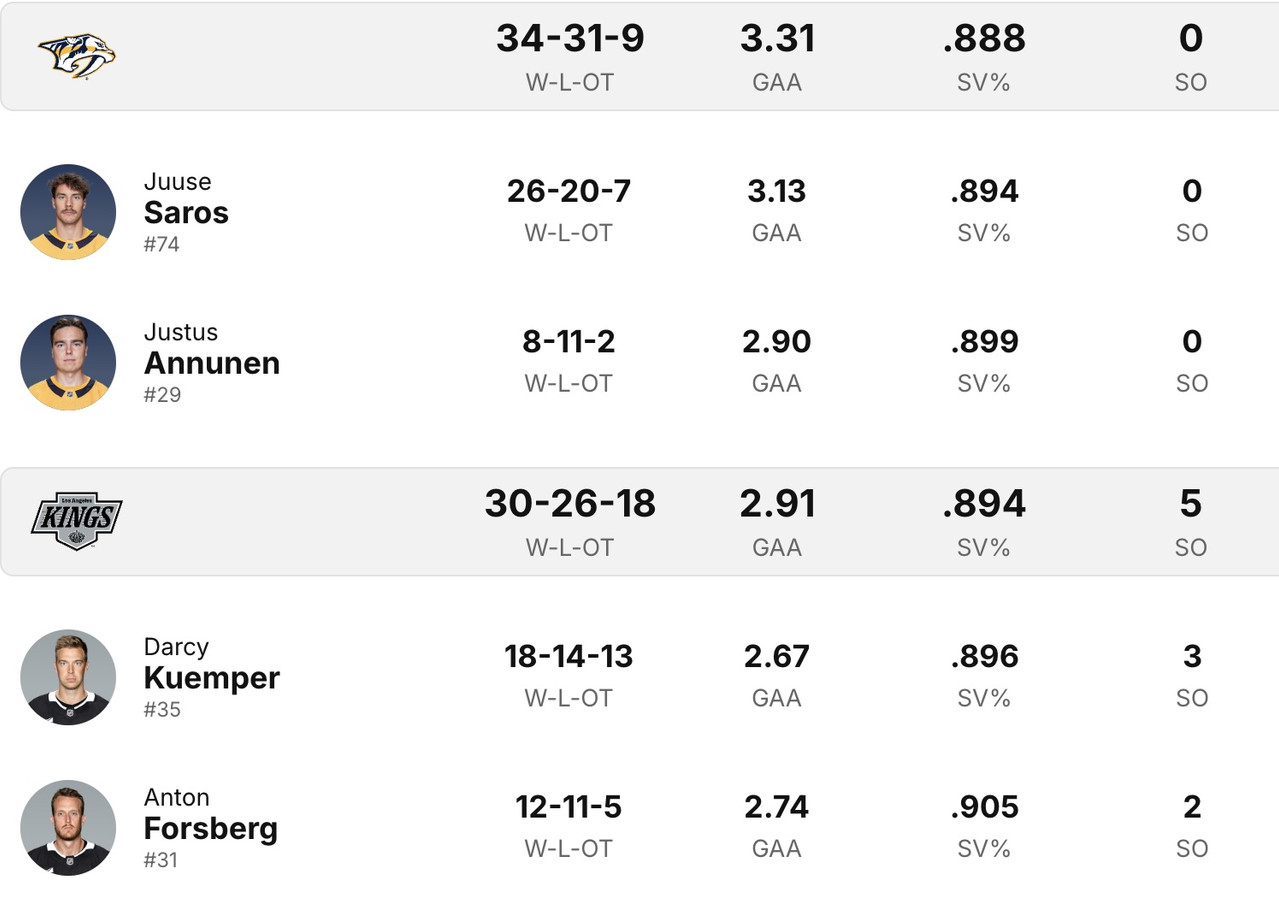The width and height of the screenshot is (1279, 898).
Task: Click Kuemper's 3 shutouts value
Action: (x=1191, y=657)
